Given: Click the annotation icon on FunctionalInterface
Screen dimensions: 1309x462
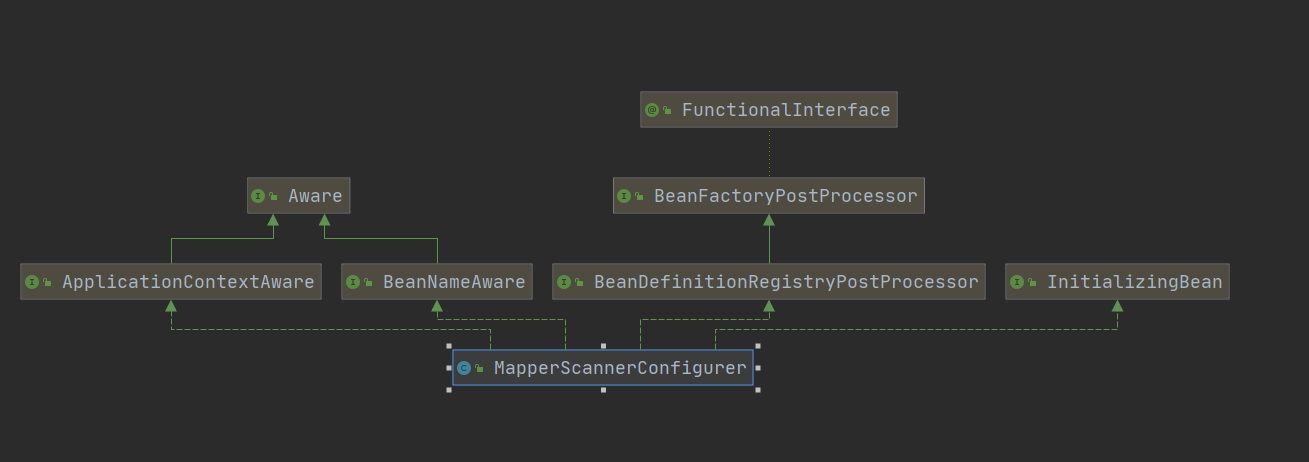Looking at the screenshot, I should click(x=652, y=110).
